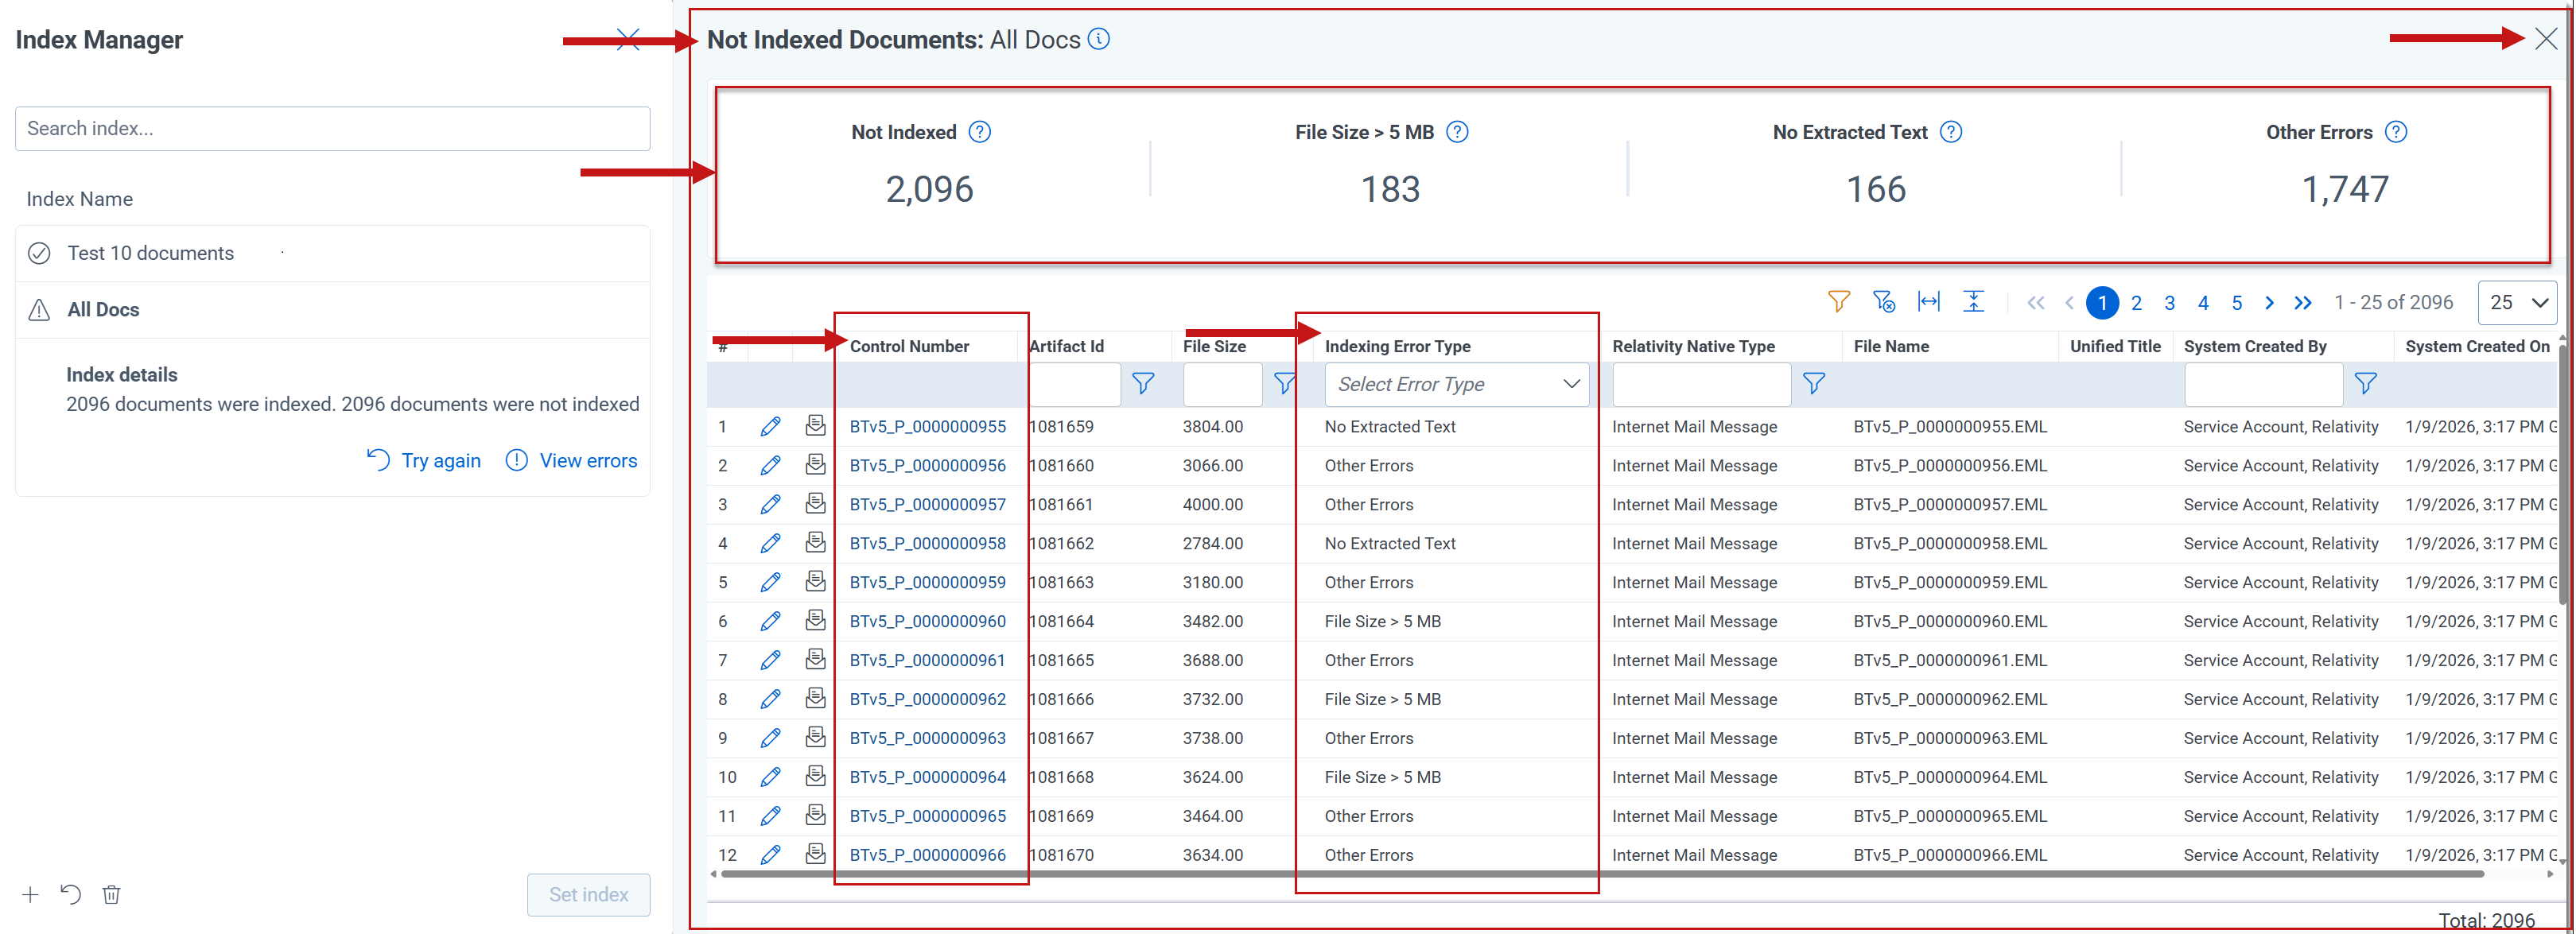Open the page size 25 dropdown
This screenshot has width=2576, height=934.
click(x=2517, y=302)
